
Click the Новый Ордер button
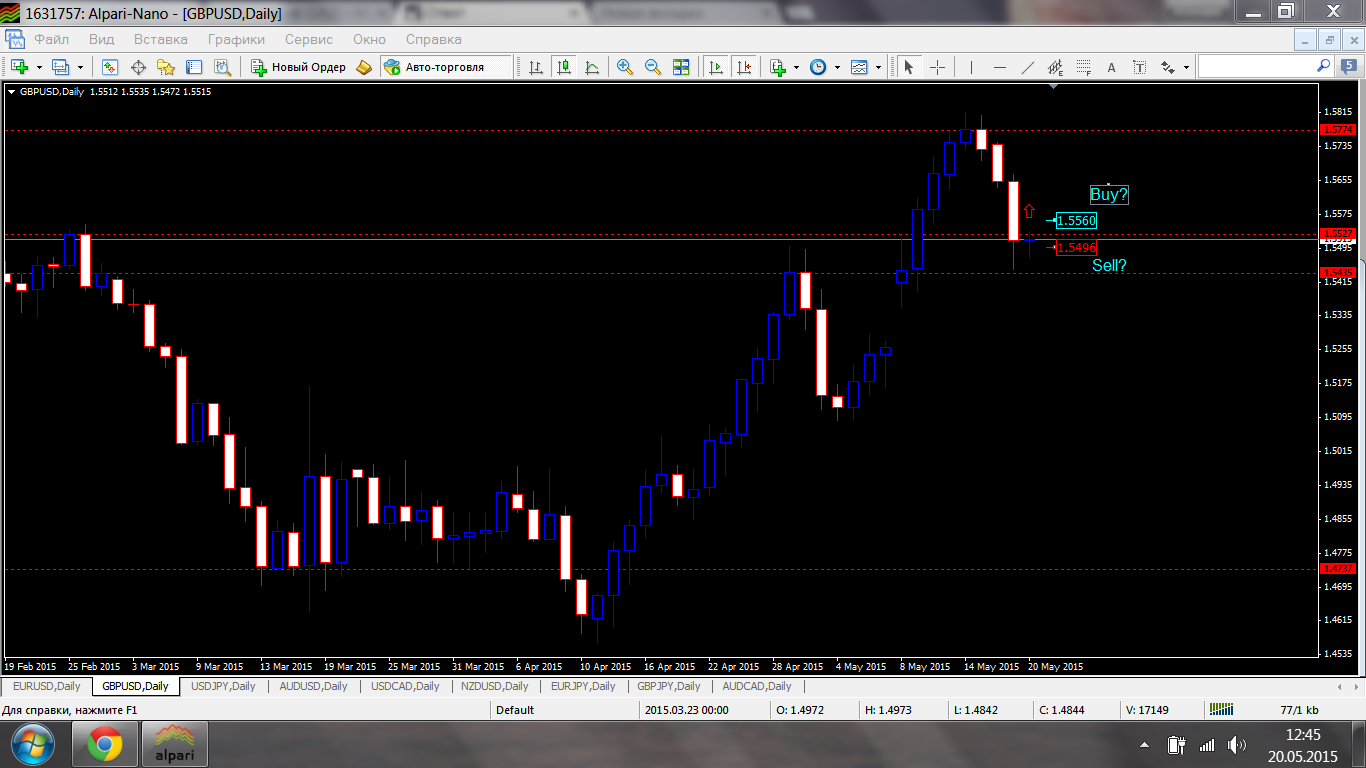pyautogui.click(x=298, y=67)
